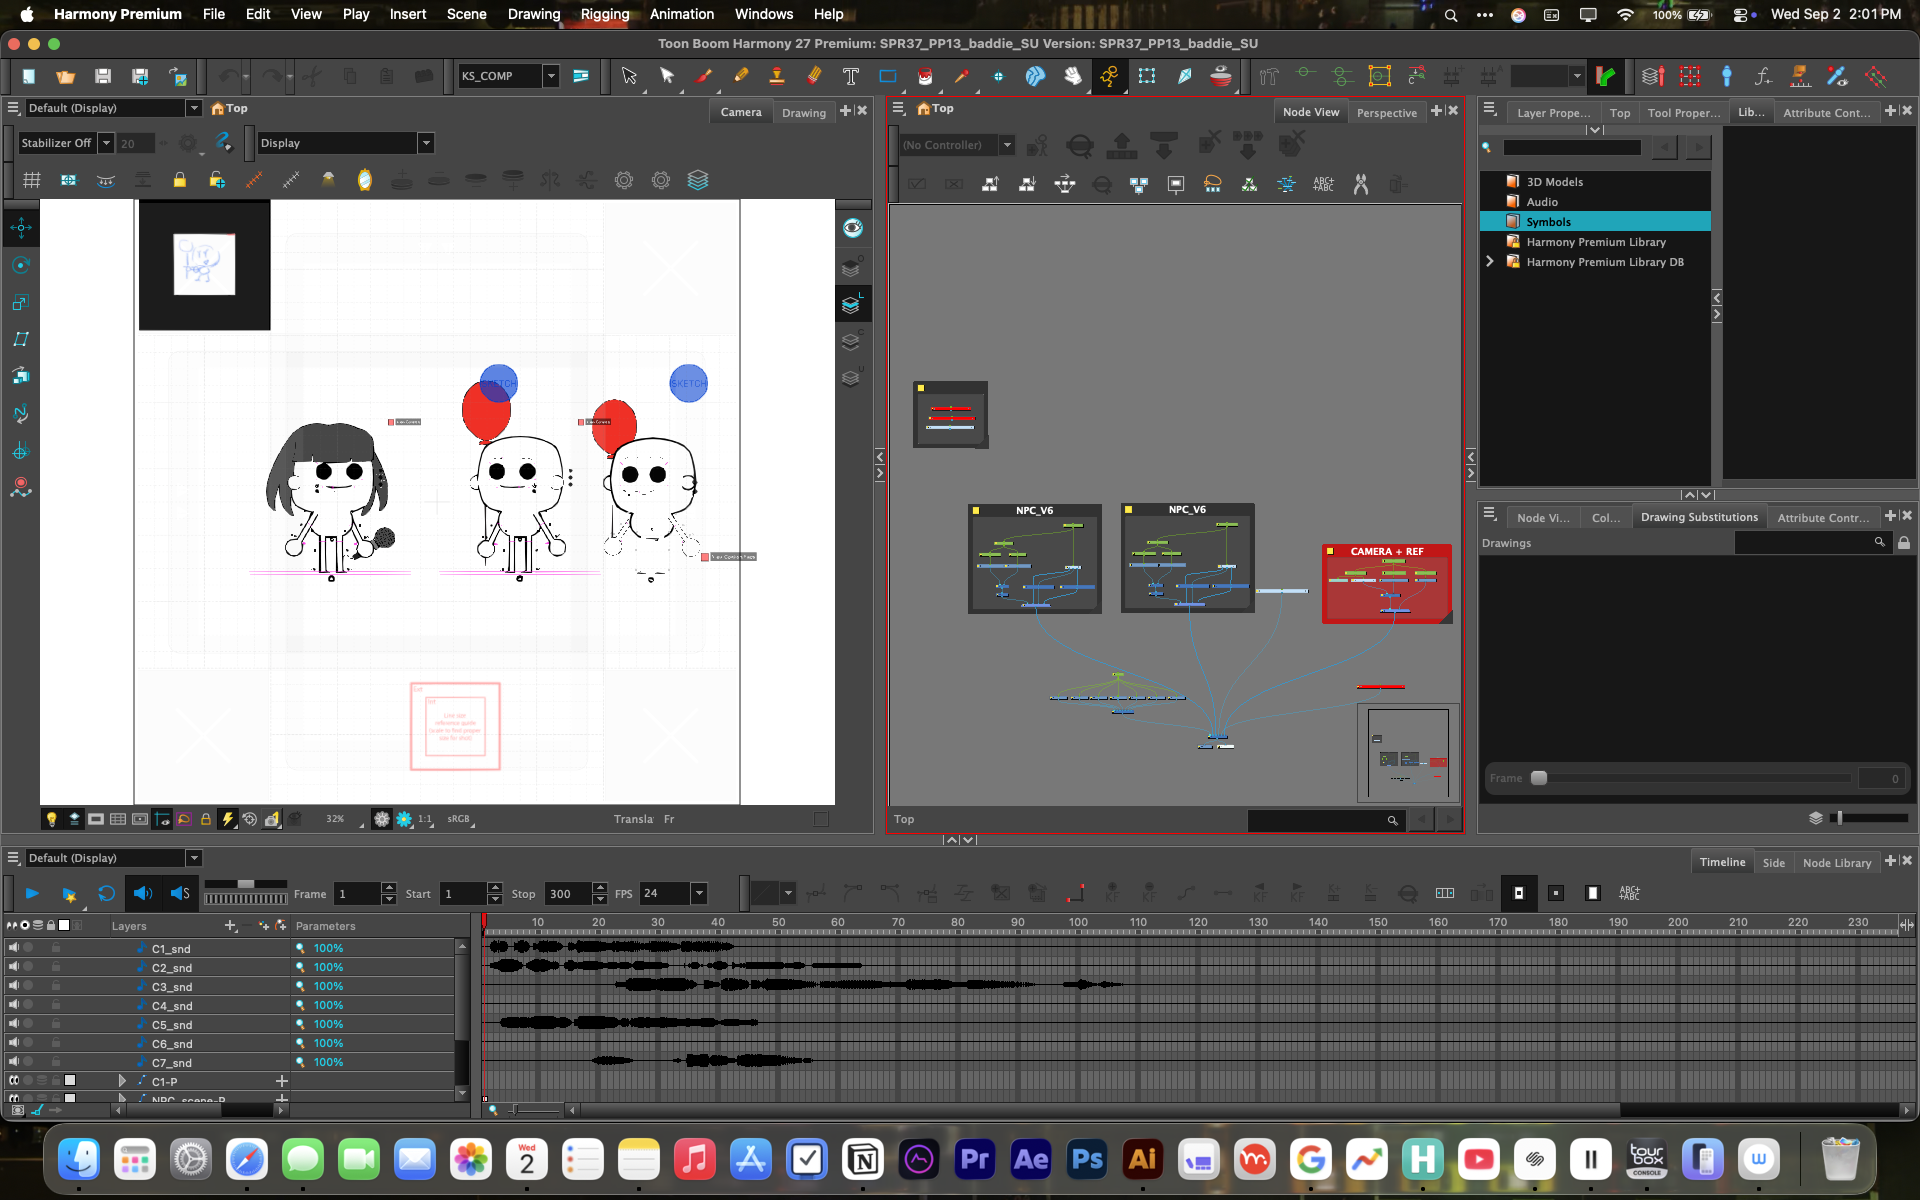The image size is (1920, 1200).
Task: Expand the Harmony Premium Library DB folder
Action: [x=1489, y=262]
